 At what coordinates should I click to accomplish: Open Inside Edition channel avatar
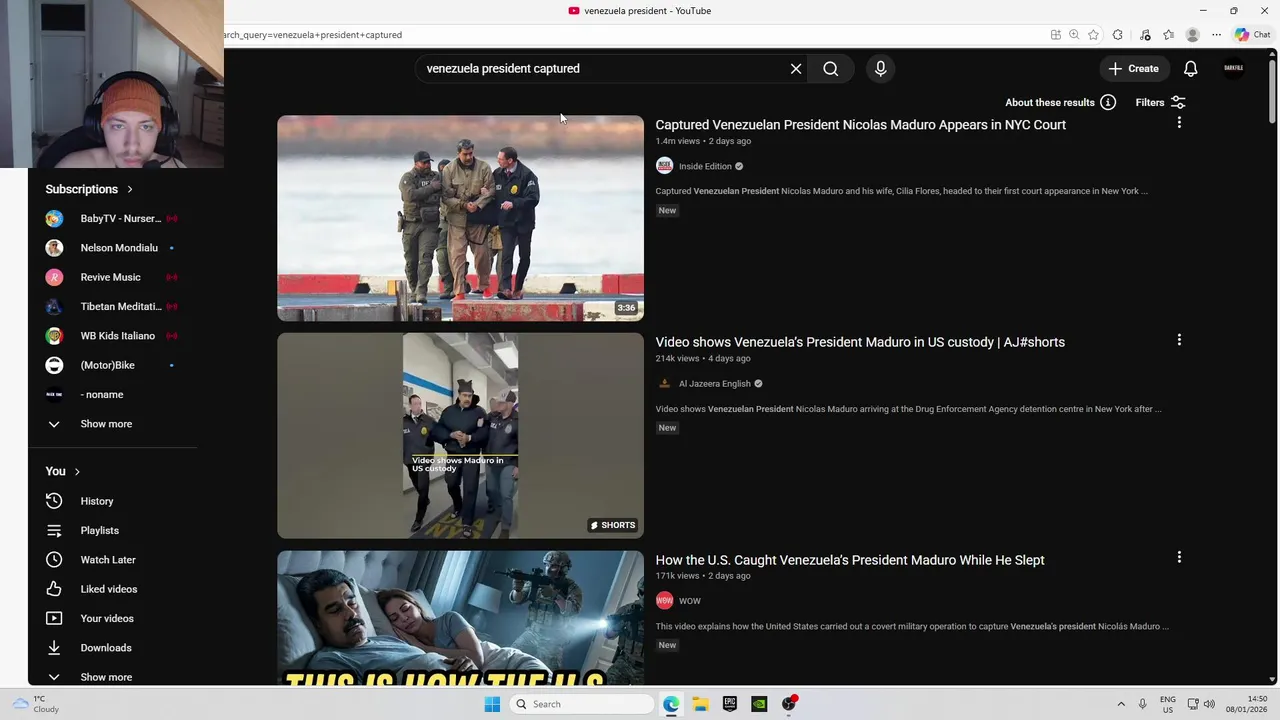664,166
